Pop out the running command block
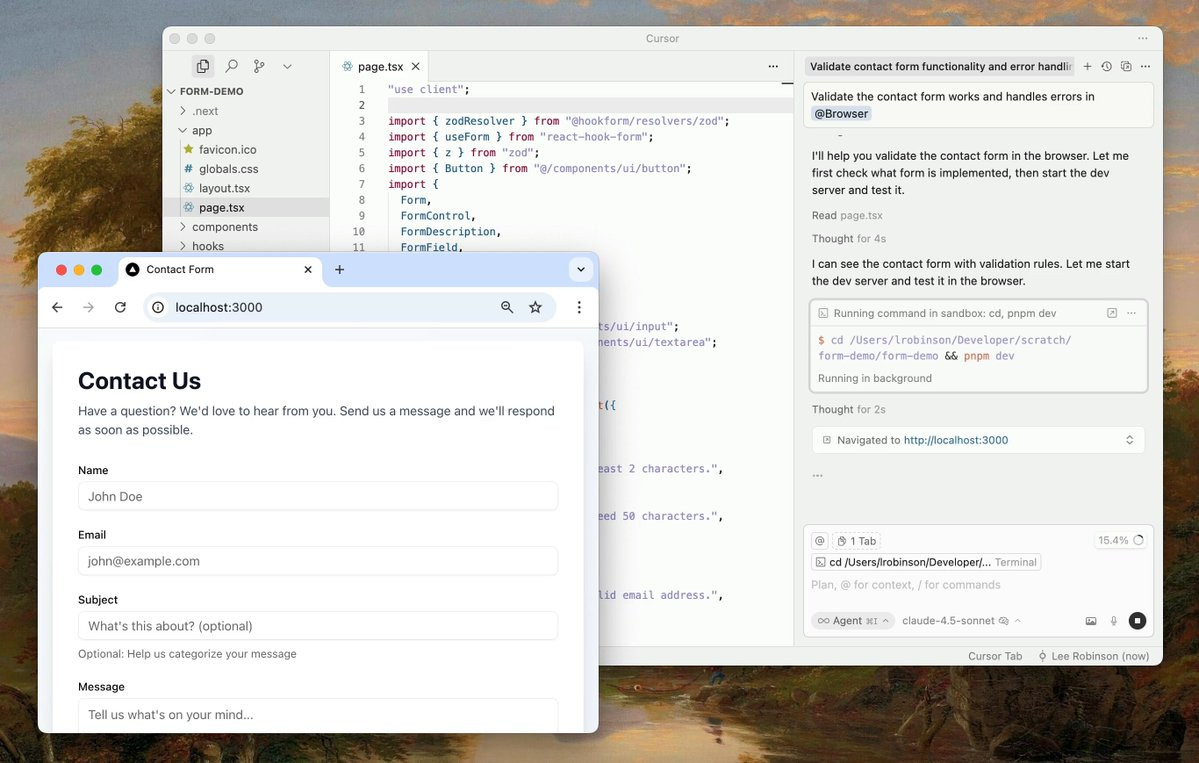 1112,313
